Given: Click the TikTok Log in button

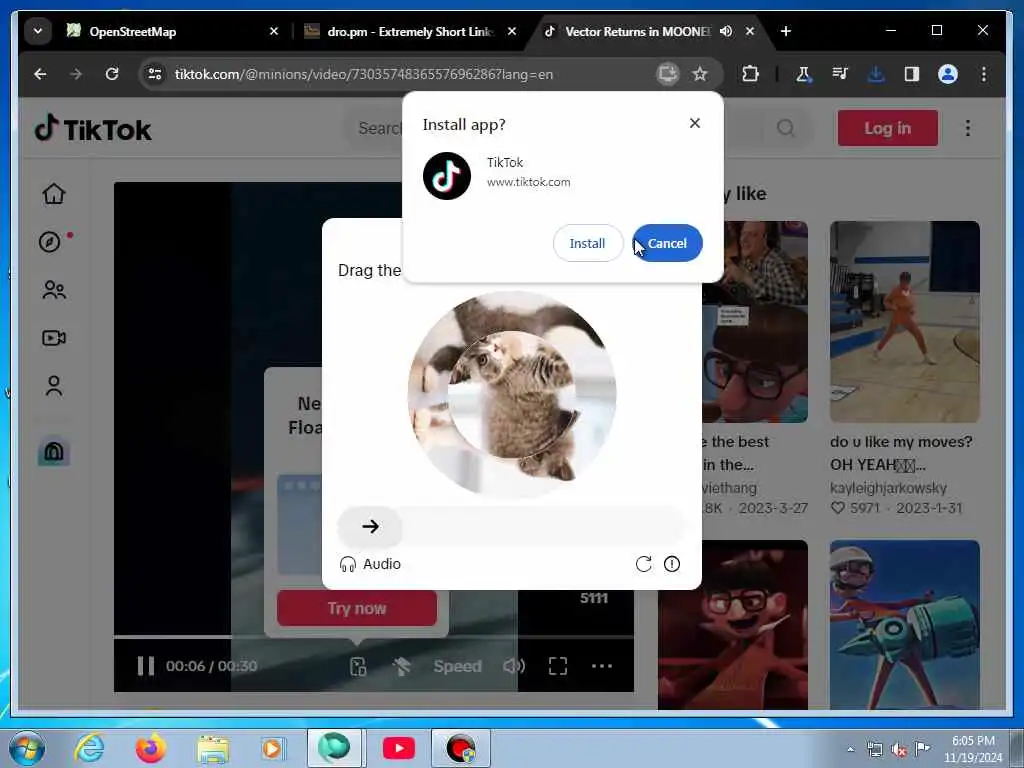Looking at the screenshot, I should click(888, 128).
